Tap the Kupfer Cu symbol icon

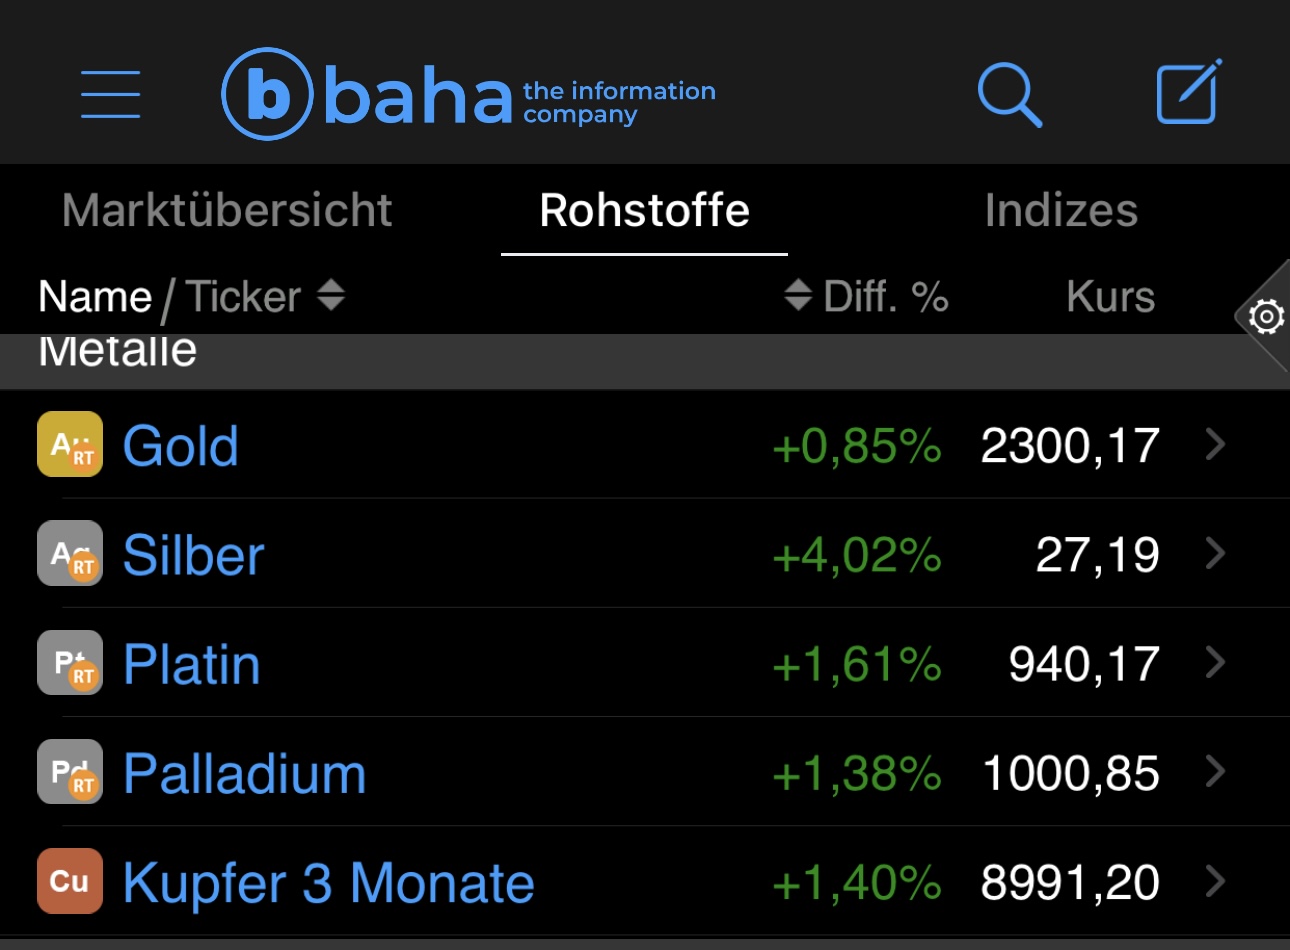(70, 881)
